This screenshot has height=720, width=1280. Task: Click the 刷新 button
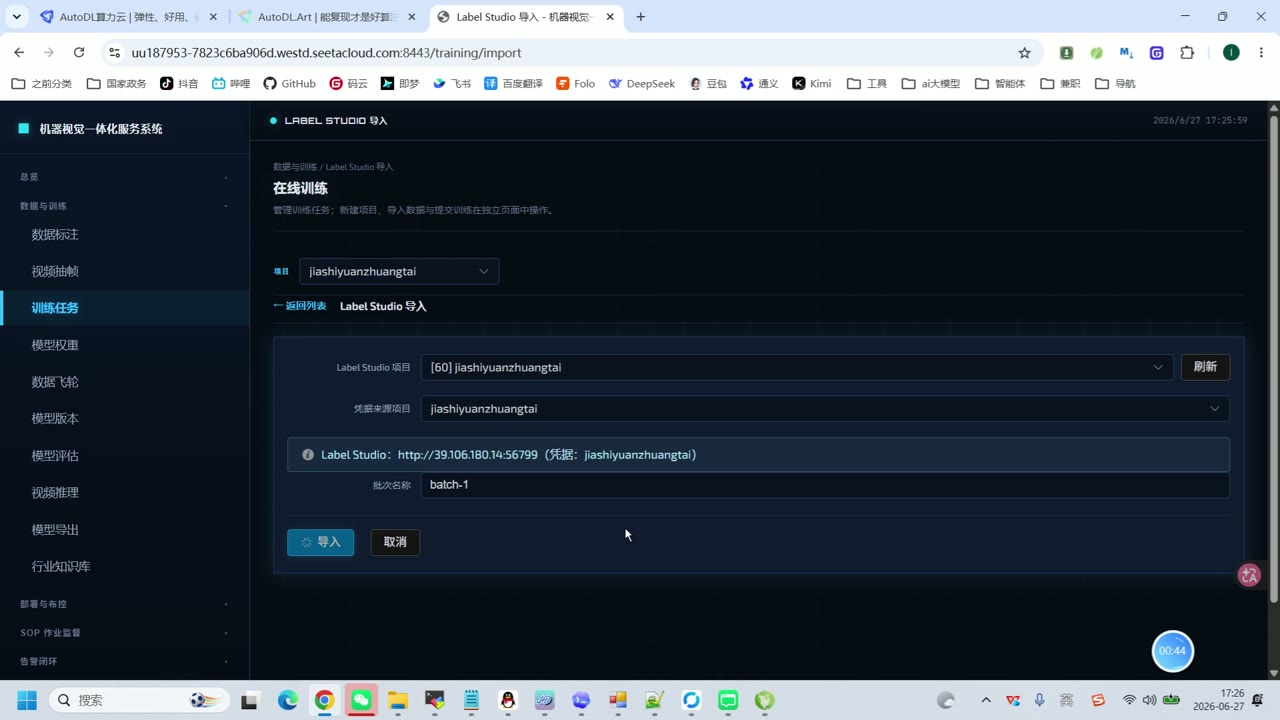[x=1205, y=367]
